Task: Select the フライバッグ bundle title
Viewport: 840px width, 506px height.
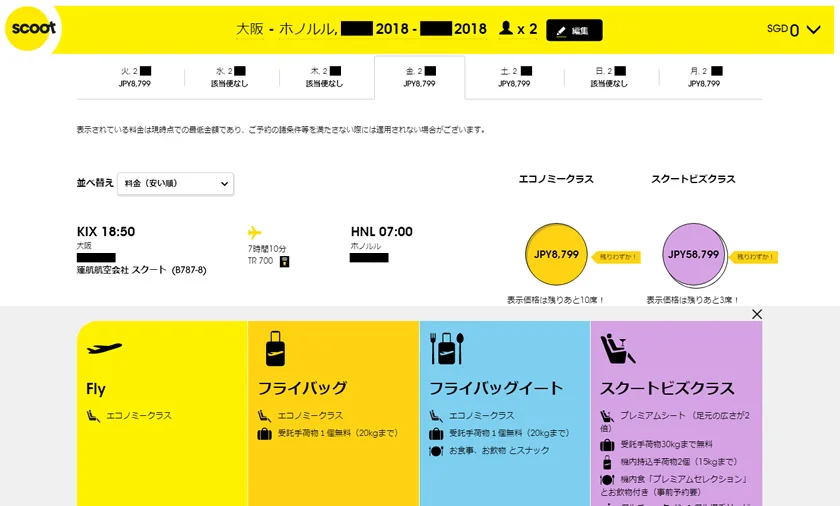Action: tap(303, 388)
